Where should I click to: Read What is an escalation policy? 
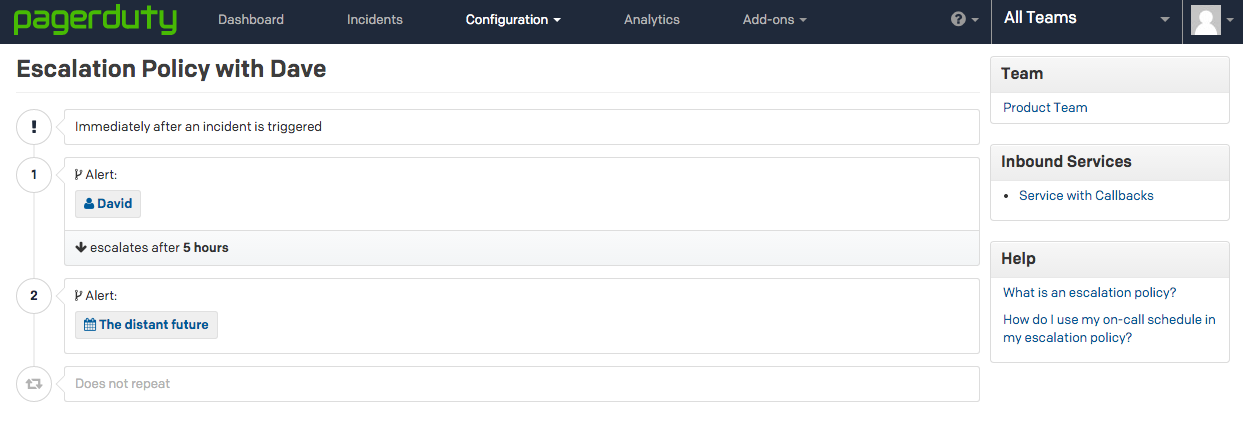point(1089,293)
